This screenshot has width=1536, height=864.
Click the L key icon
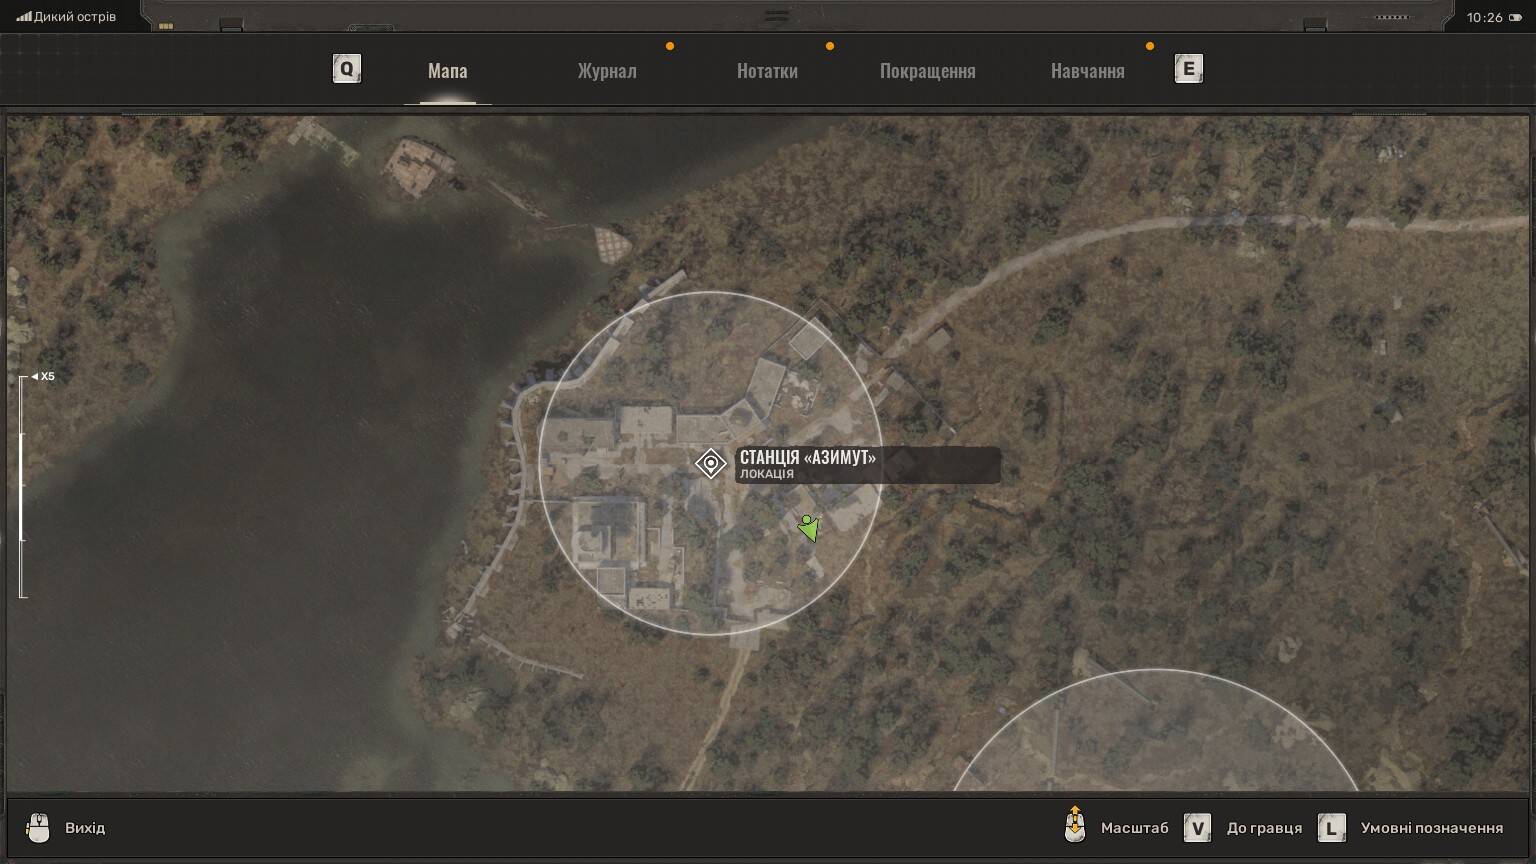click(1331, 828)
